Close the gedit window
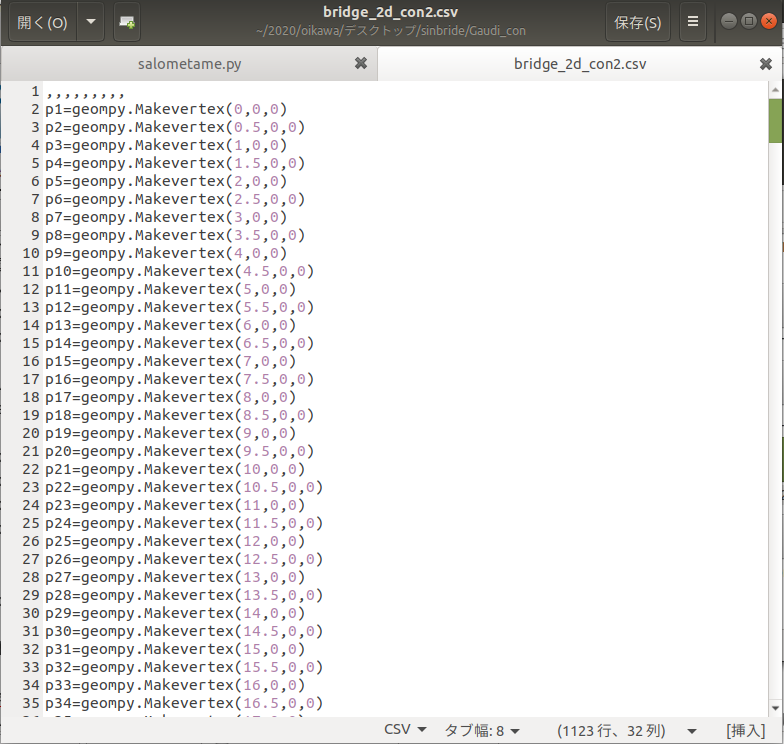 (x=768, y=21)
